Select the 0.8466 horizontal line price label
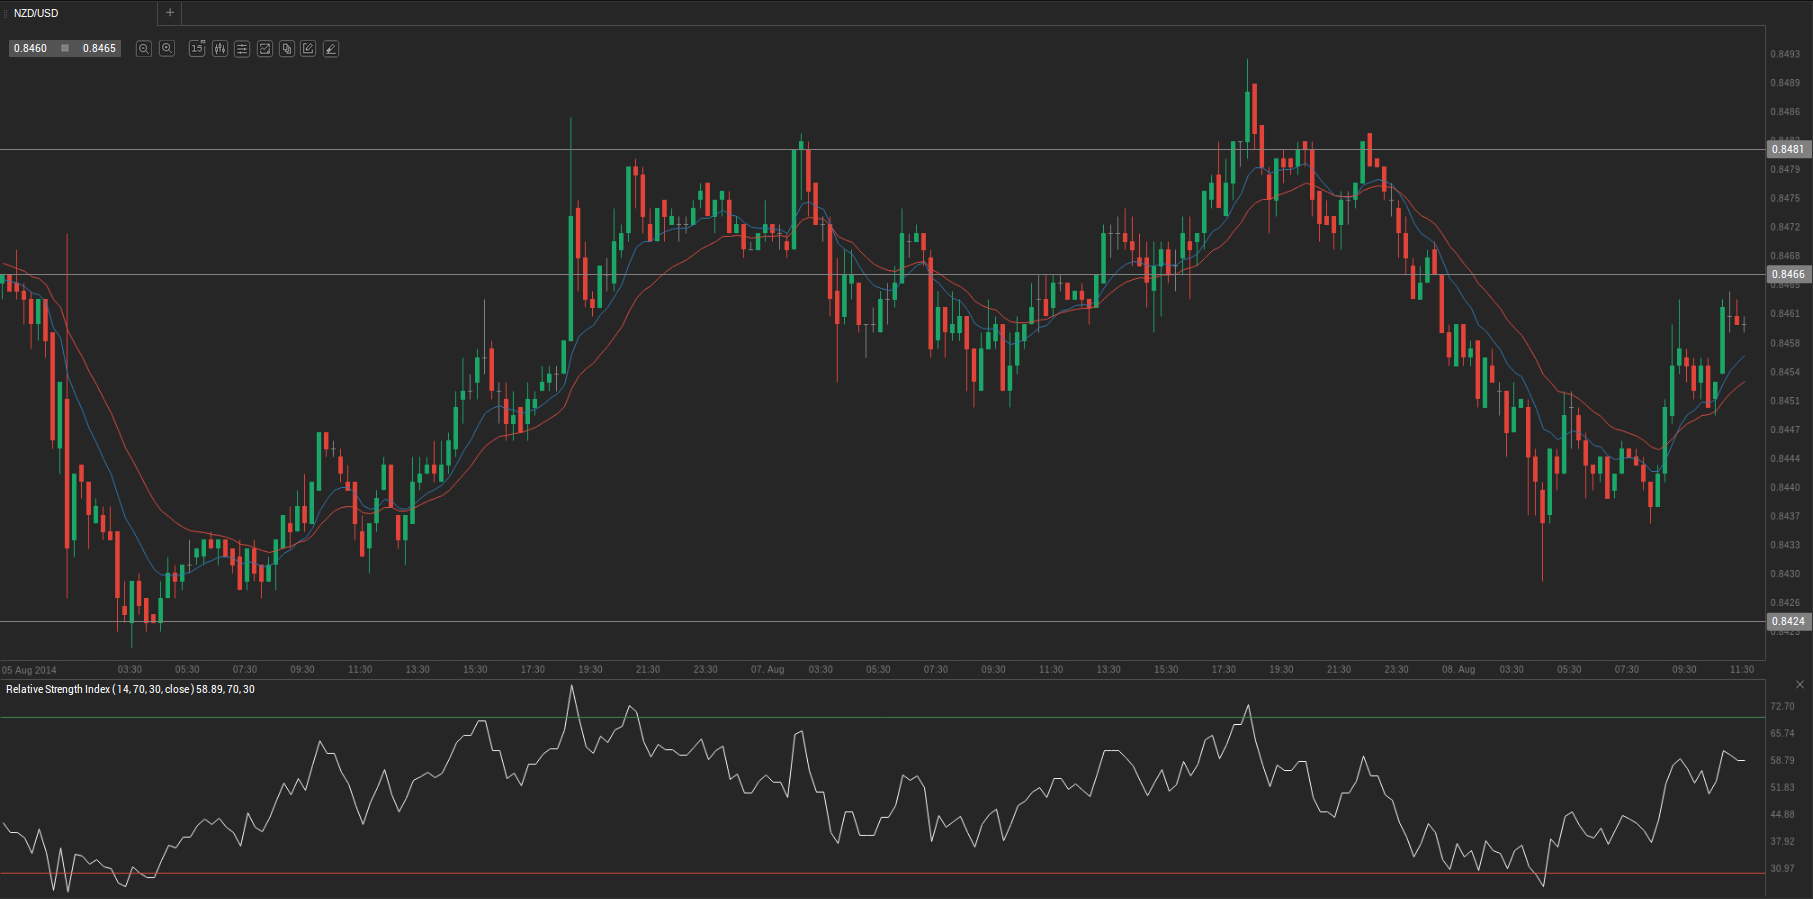Viewport: 1813px width, 899px height. click(x=1788, y=274)
